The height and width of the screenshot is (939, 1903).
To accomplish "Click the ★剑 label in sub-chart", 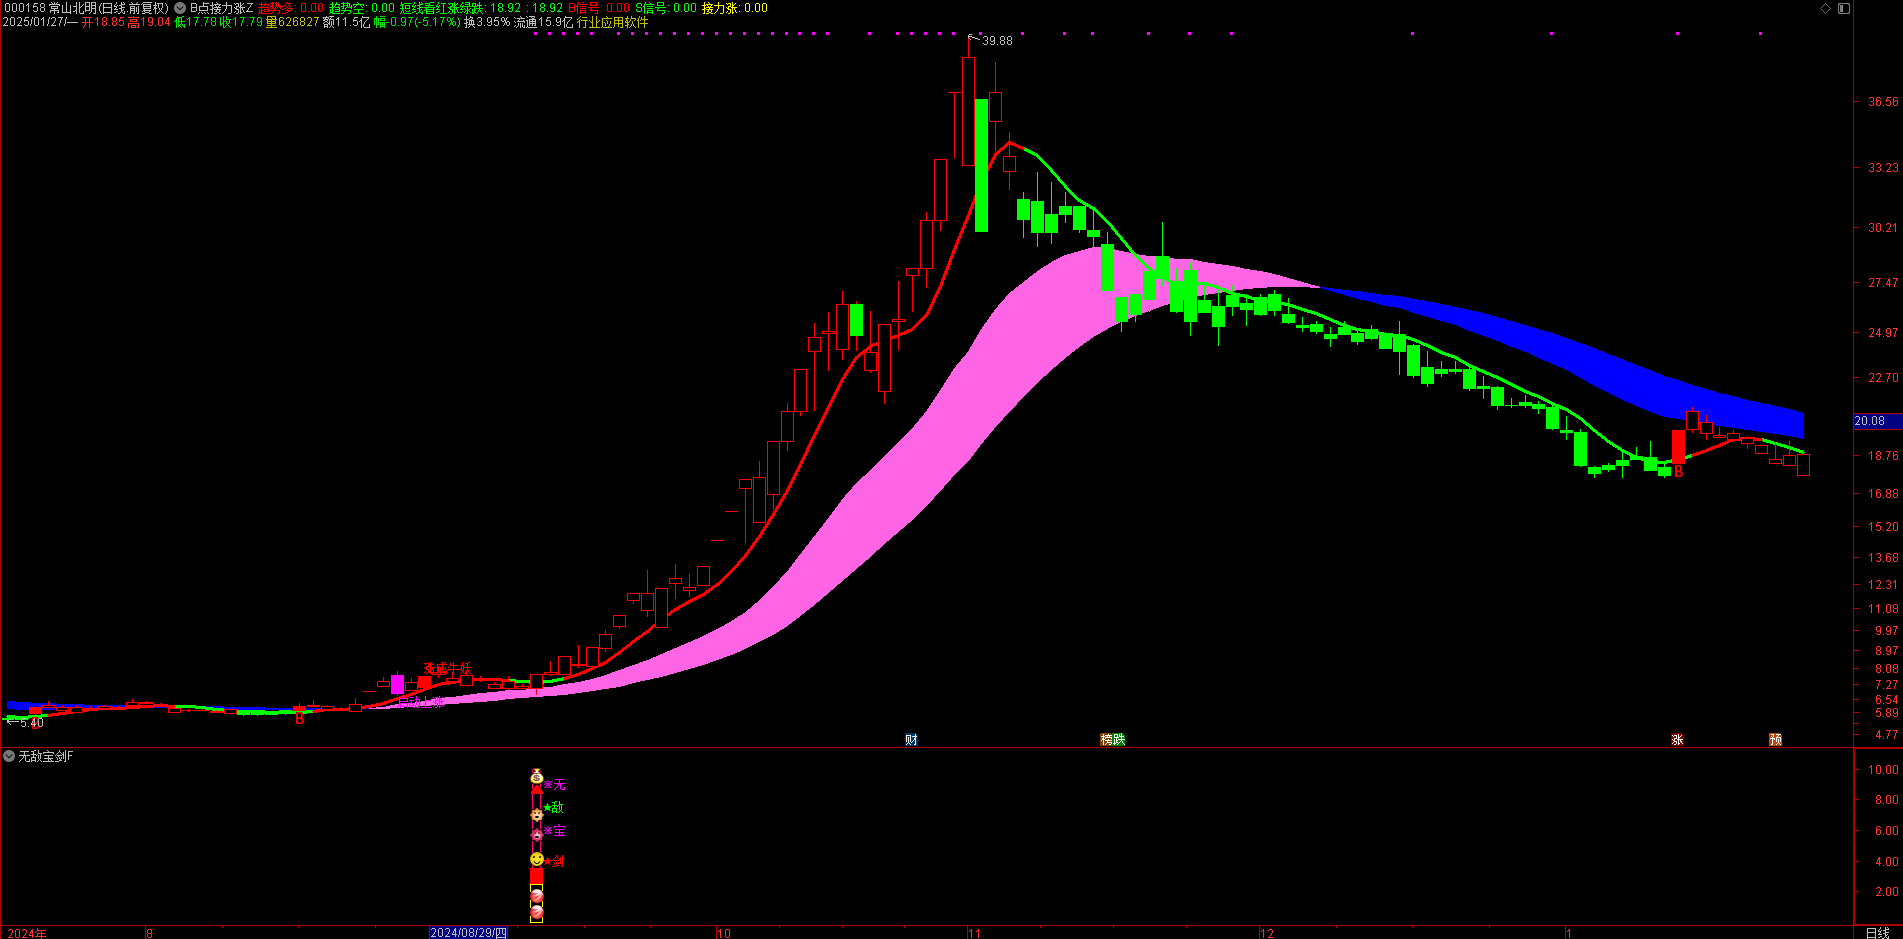I will click(x=555, y=861).
